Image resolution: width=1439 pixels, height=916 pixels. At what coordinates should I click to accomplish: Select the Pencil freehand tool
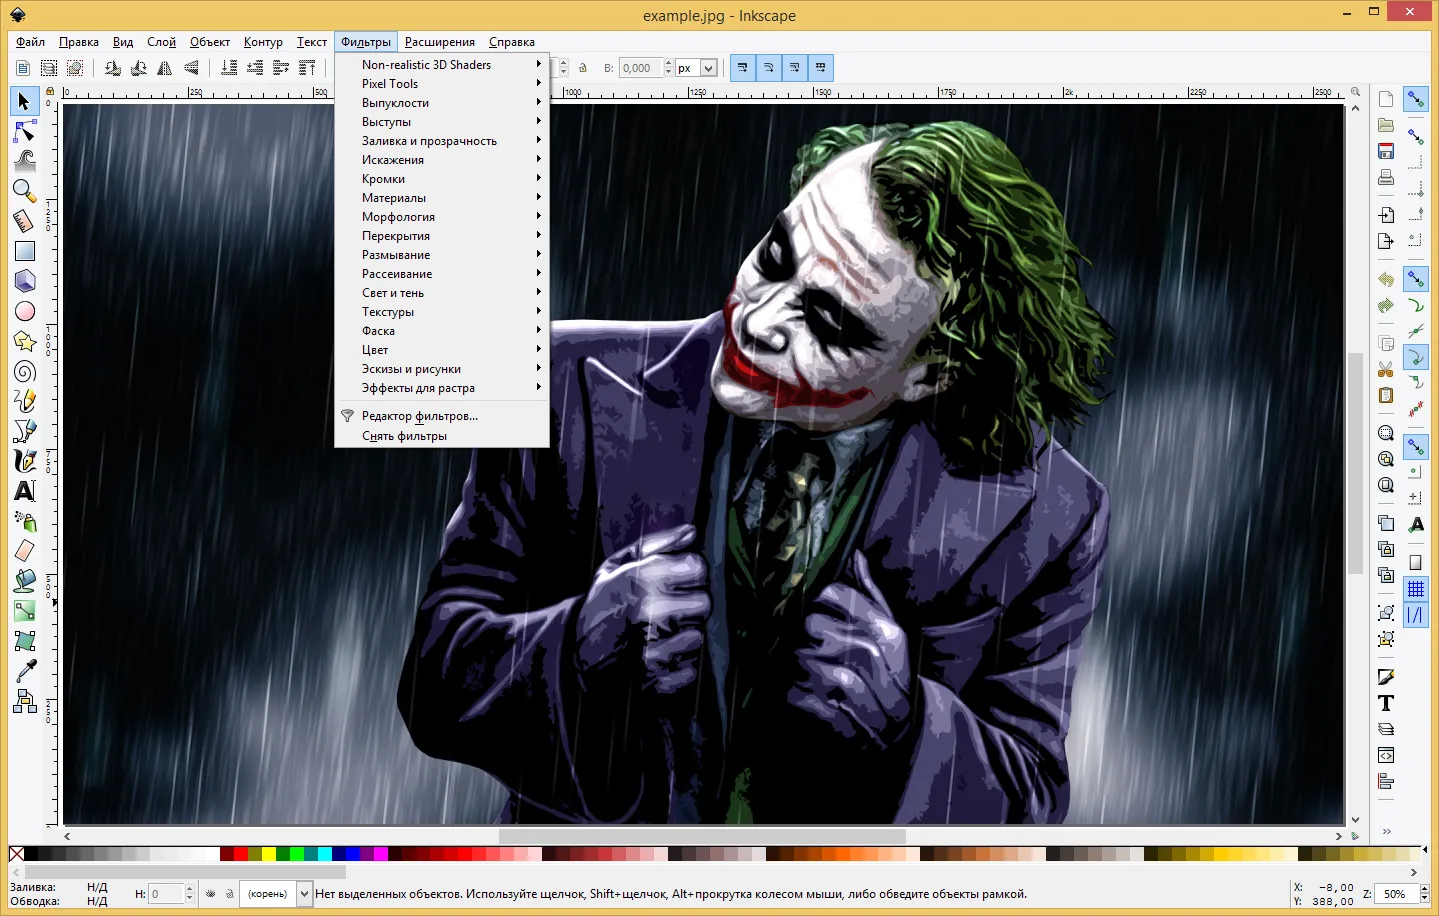click(x=24, y=401)
